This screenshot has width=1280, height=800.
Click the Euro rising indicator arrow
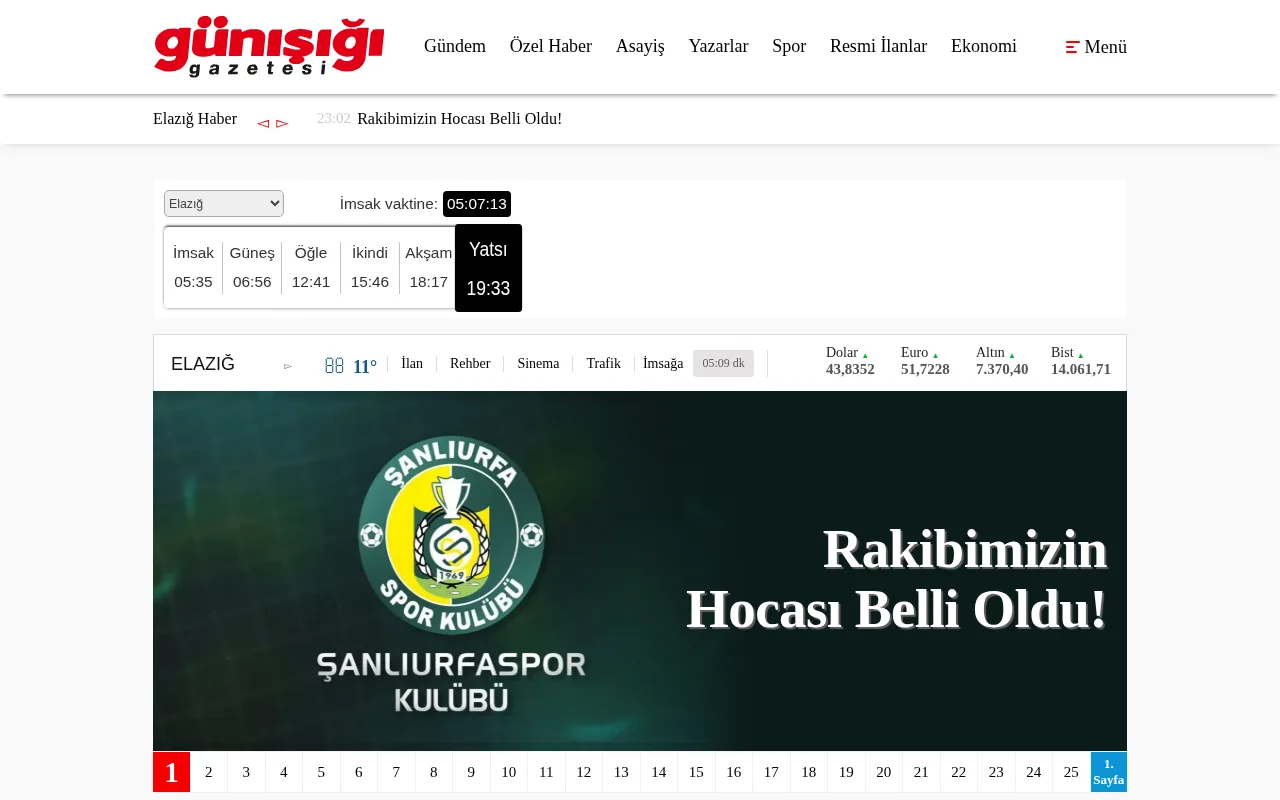point(935,353)
